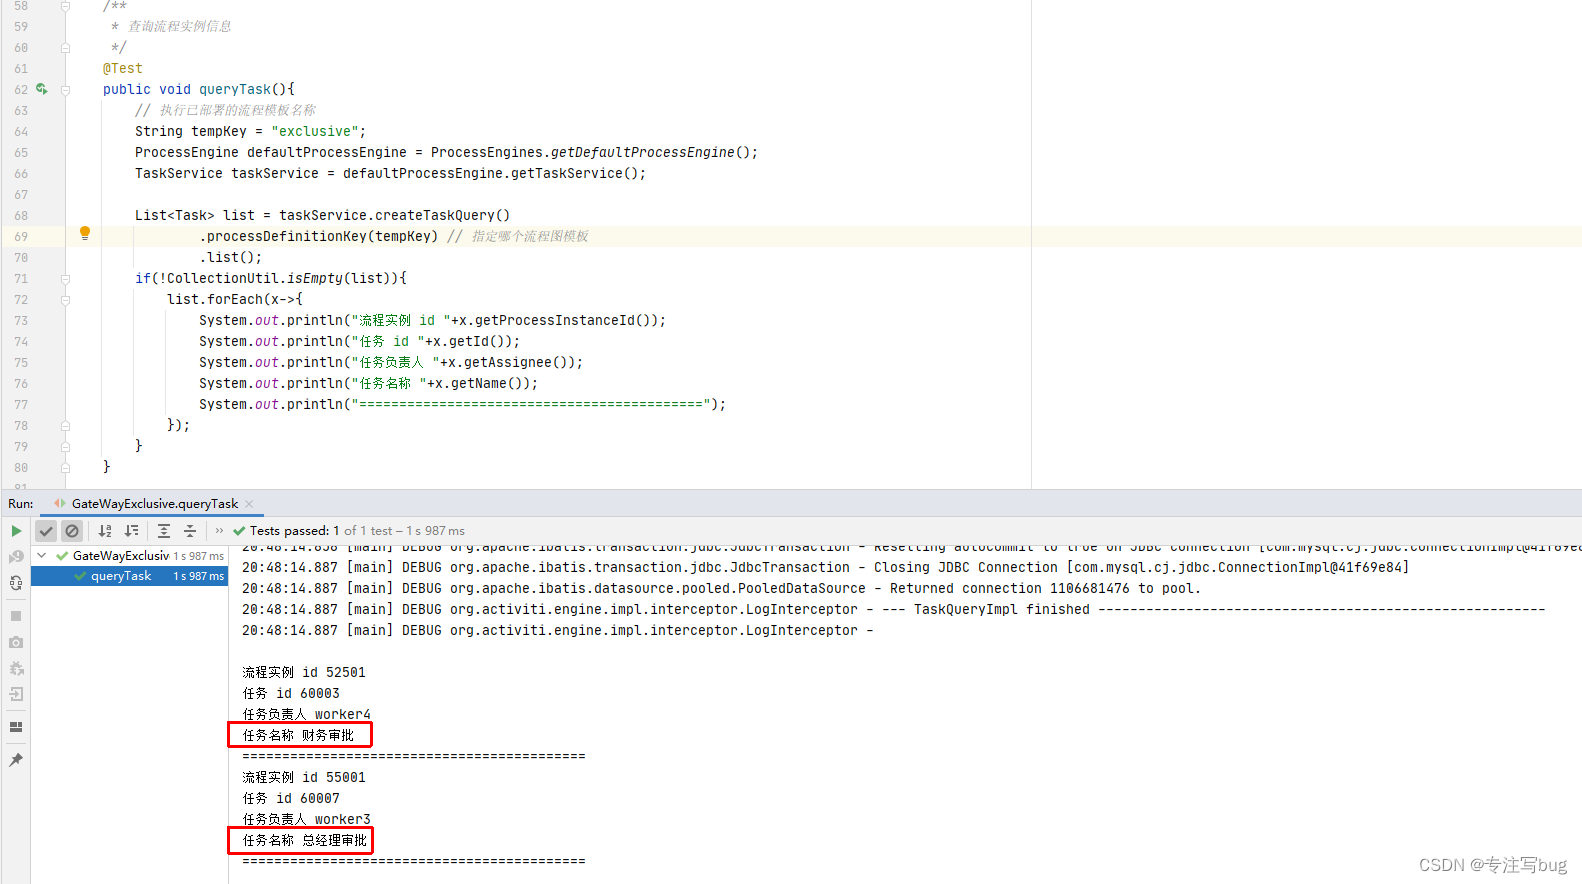Click the fold end marker at line 78
This screenshot has width=1582, height=884.
click(65, 425)
